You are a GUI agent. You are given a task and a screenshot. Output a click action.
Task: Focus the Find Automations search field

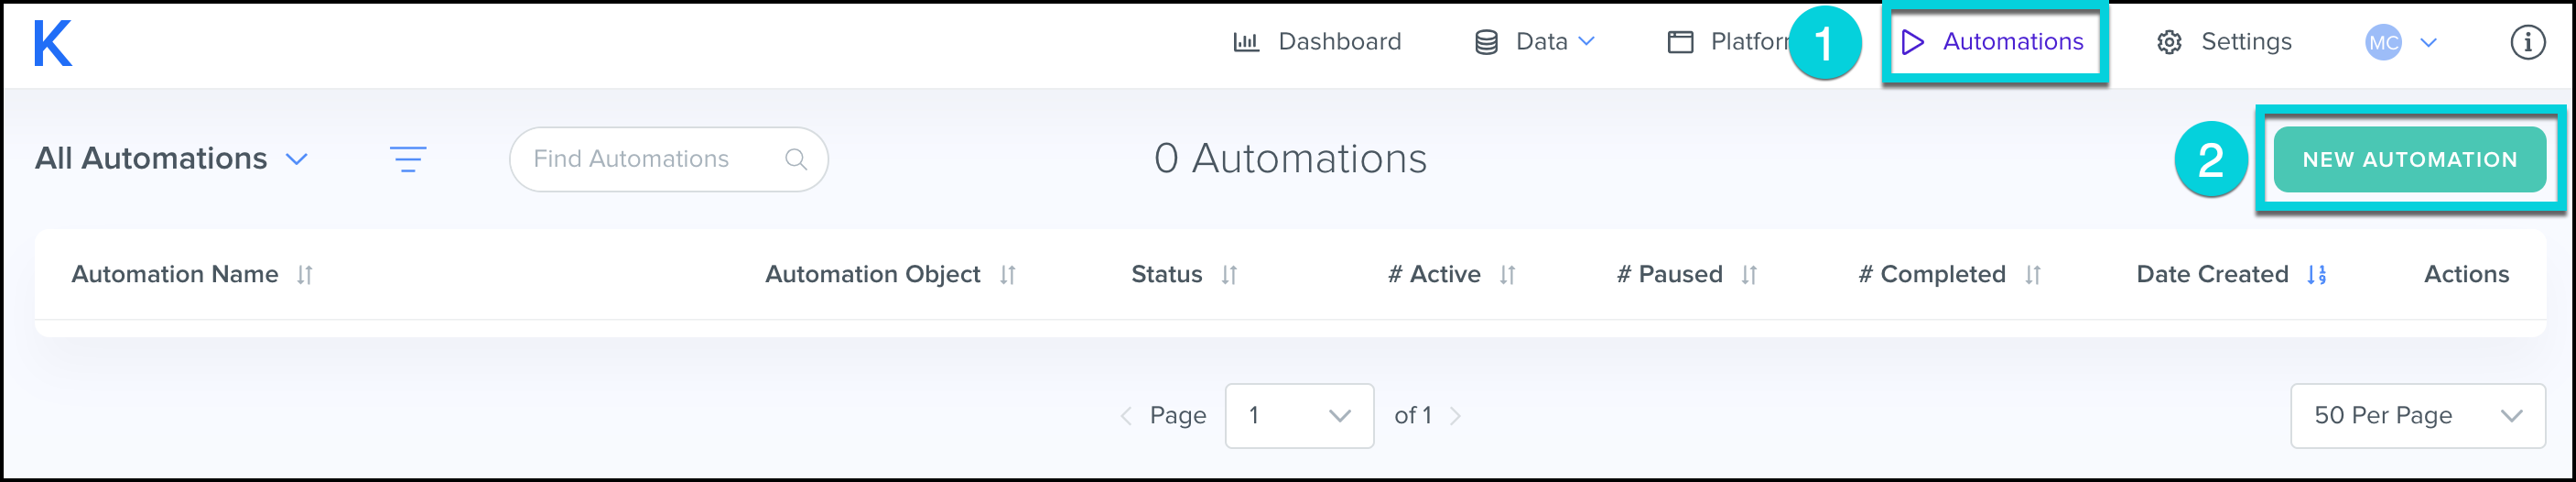[650, 159]
